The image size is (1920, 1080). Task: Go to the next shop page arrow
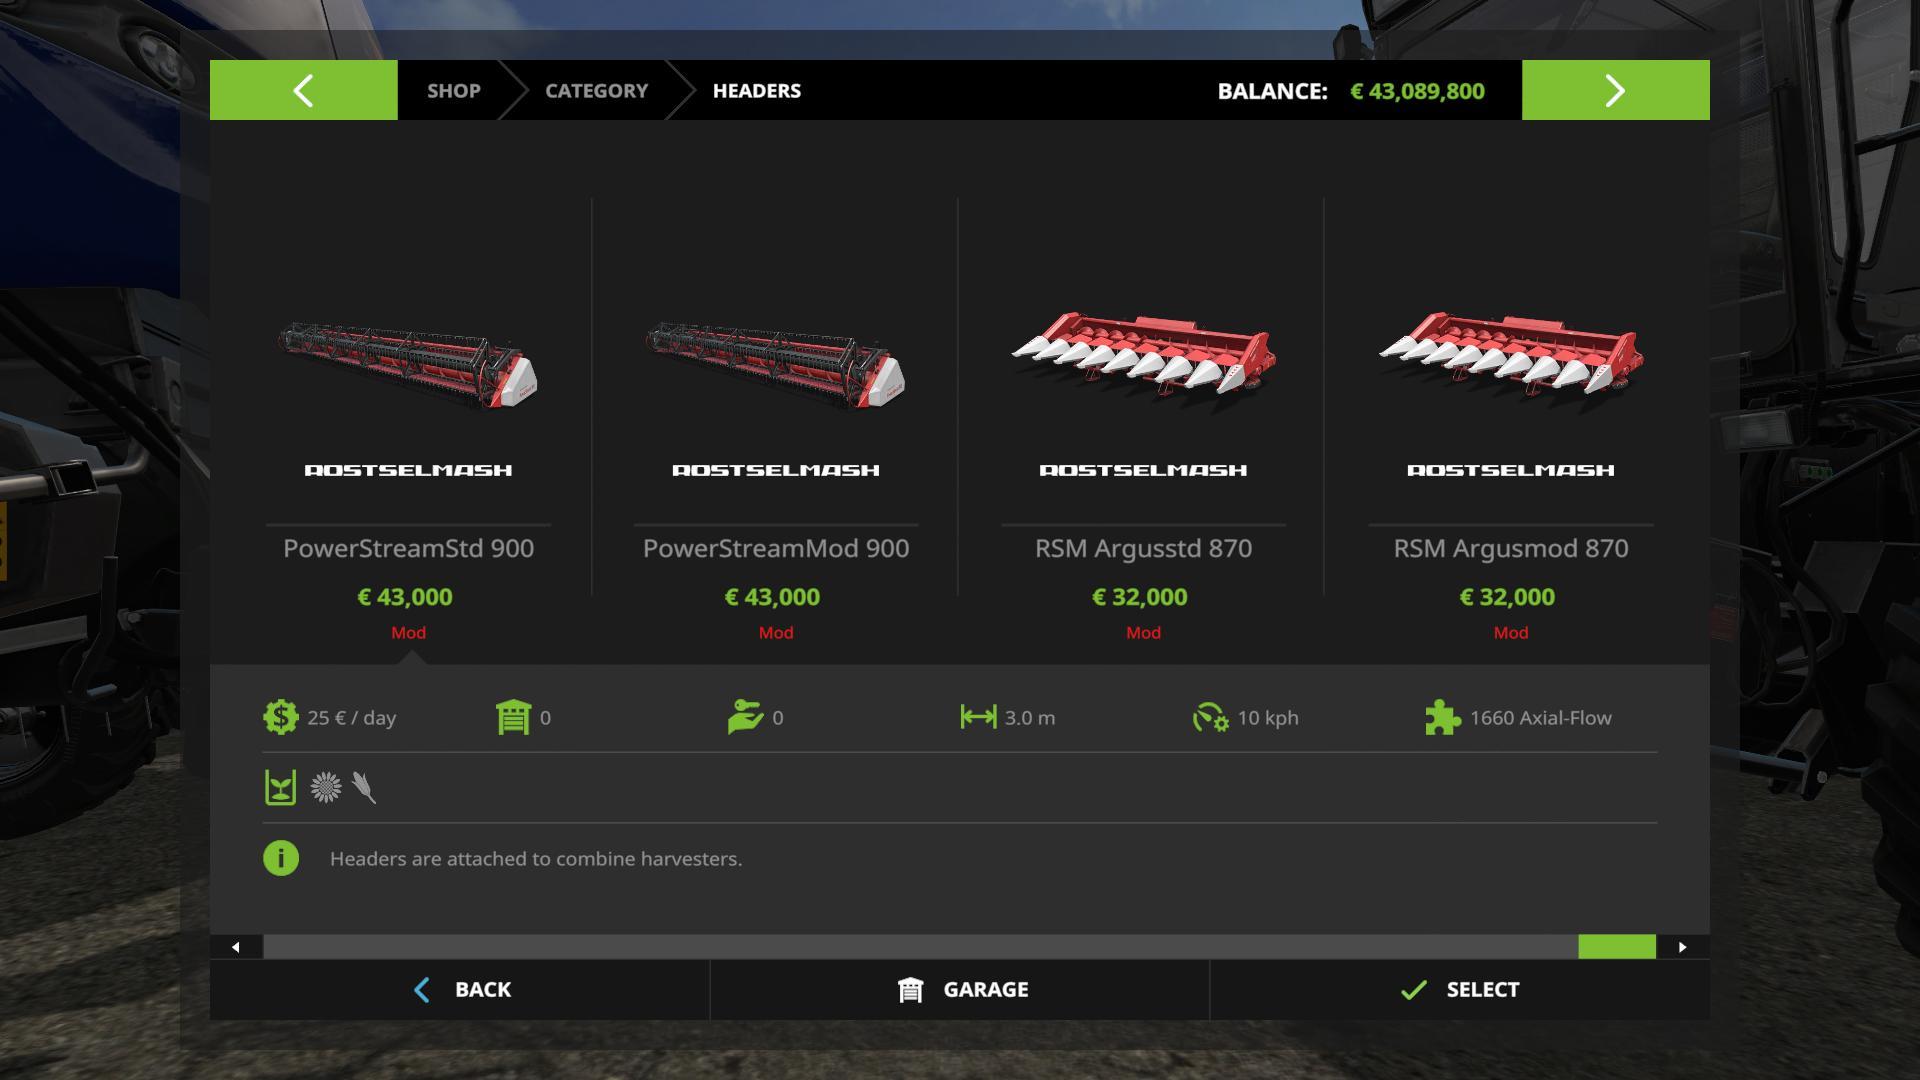(1615, 90)
